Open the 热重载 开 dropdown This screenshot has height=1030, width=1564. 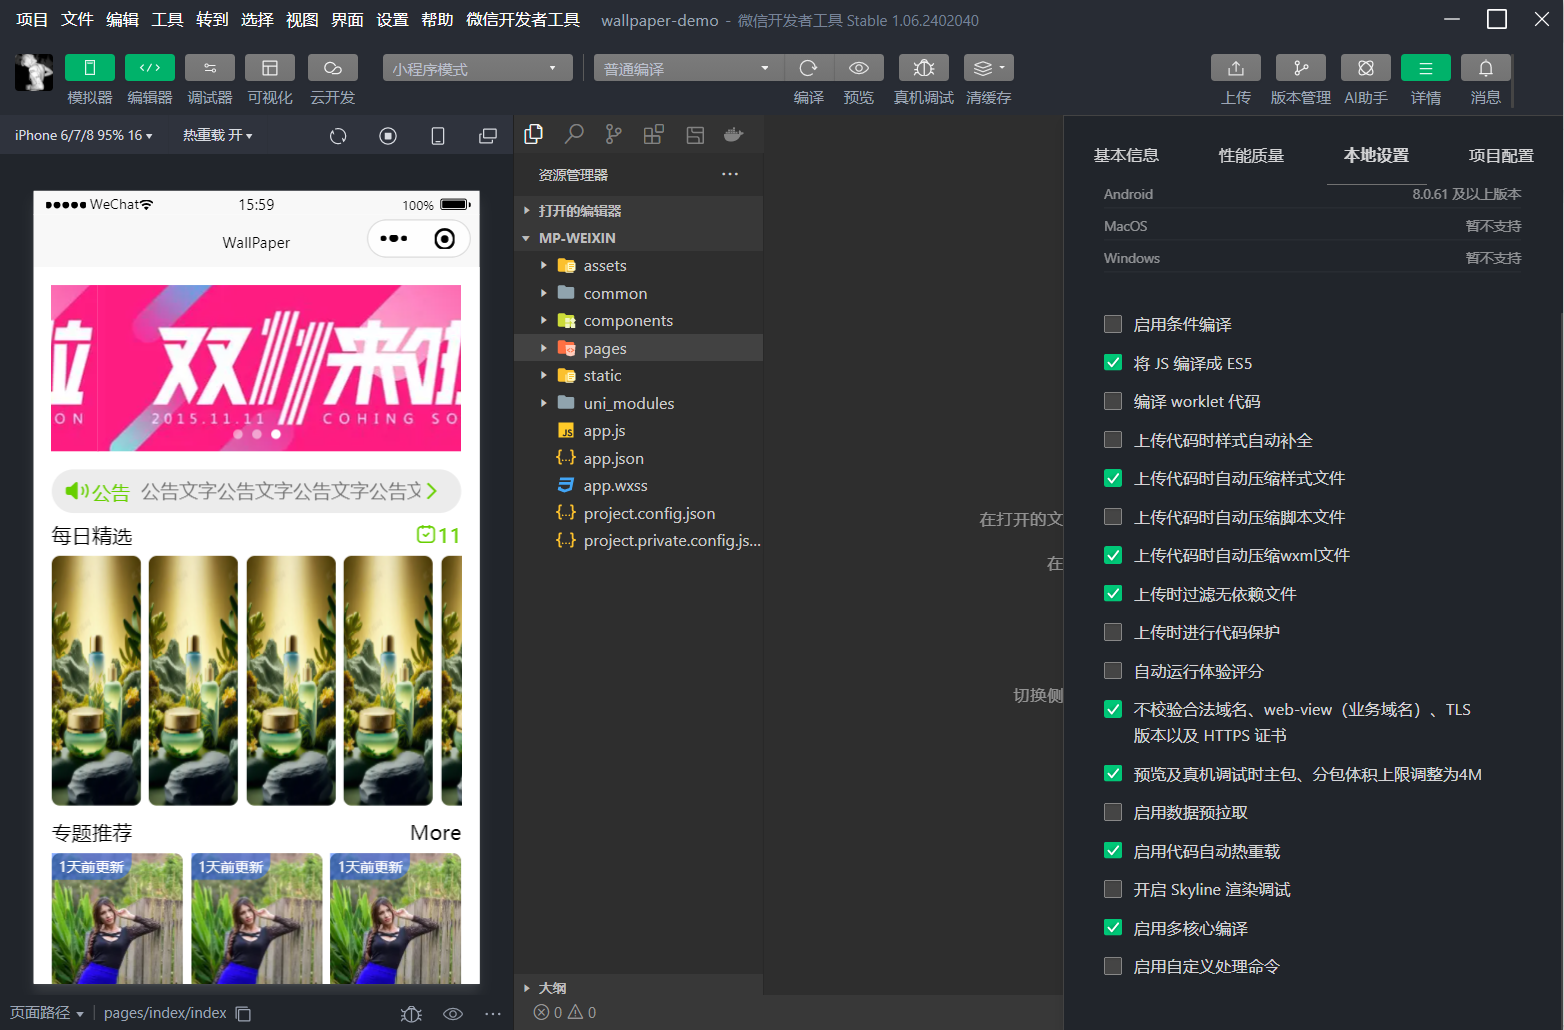(217, 135)
